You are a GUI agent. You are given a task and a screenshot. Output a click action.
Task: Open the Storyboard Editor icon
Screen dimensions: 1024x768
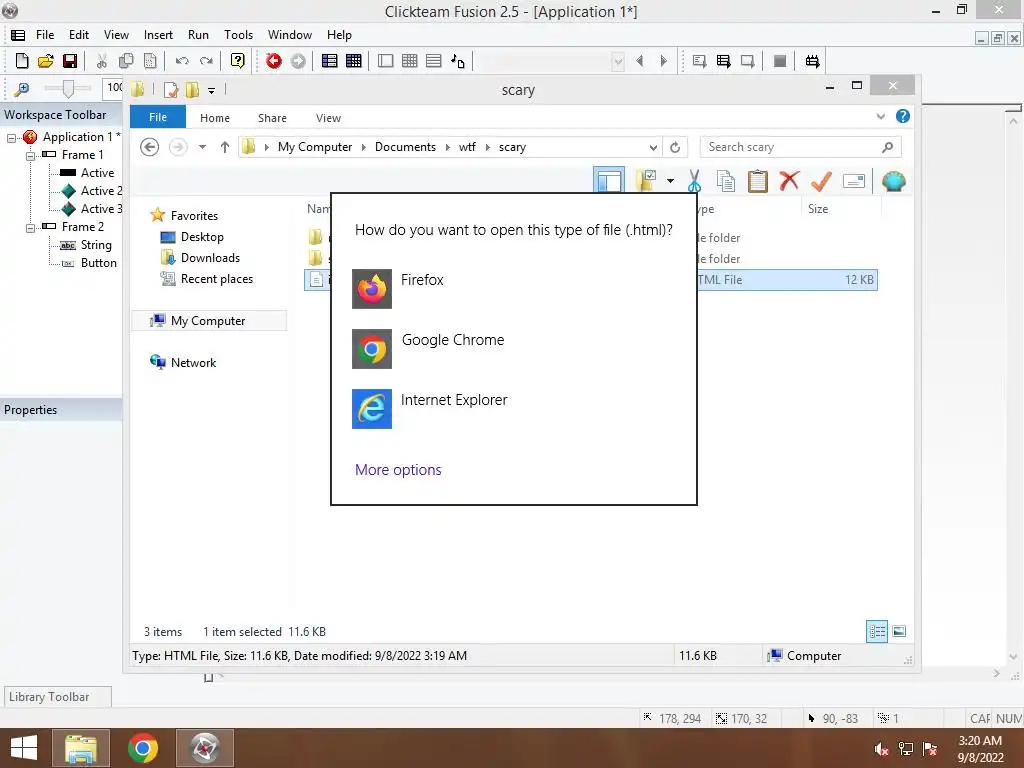pos(330,61)
